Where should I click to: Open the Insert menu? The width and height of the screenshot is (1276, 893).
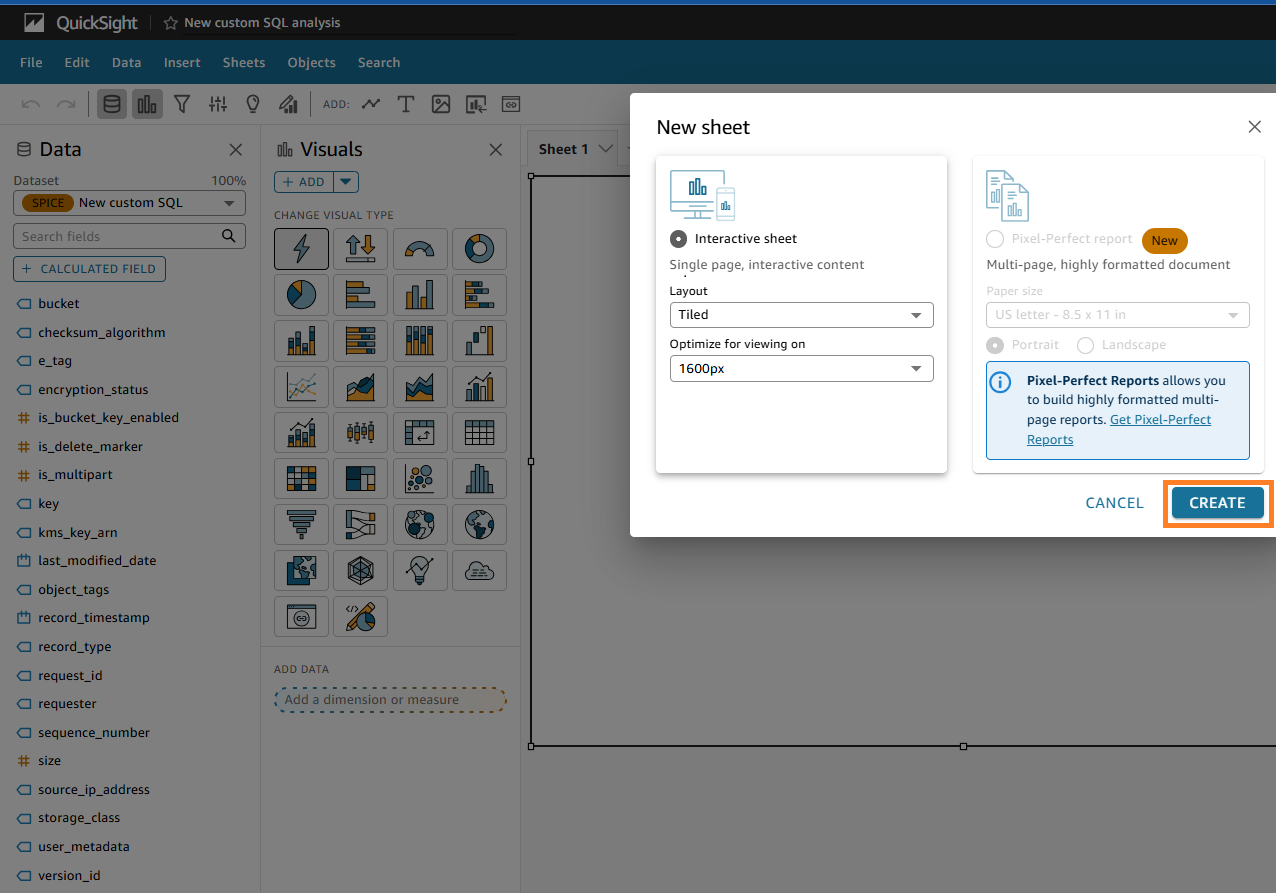(182, 62)
